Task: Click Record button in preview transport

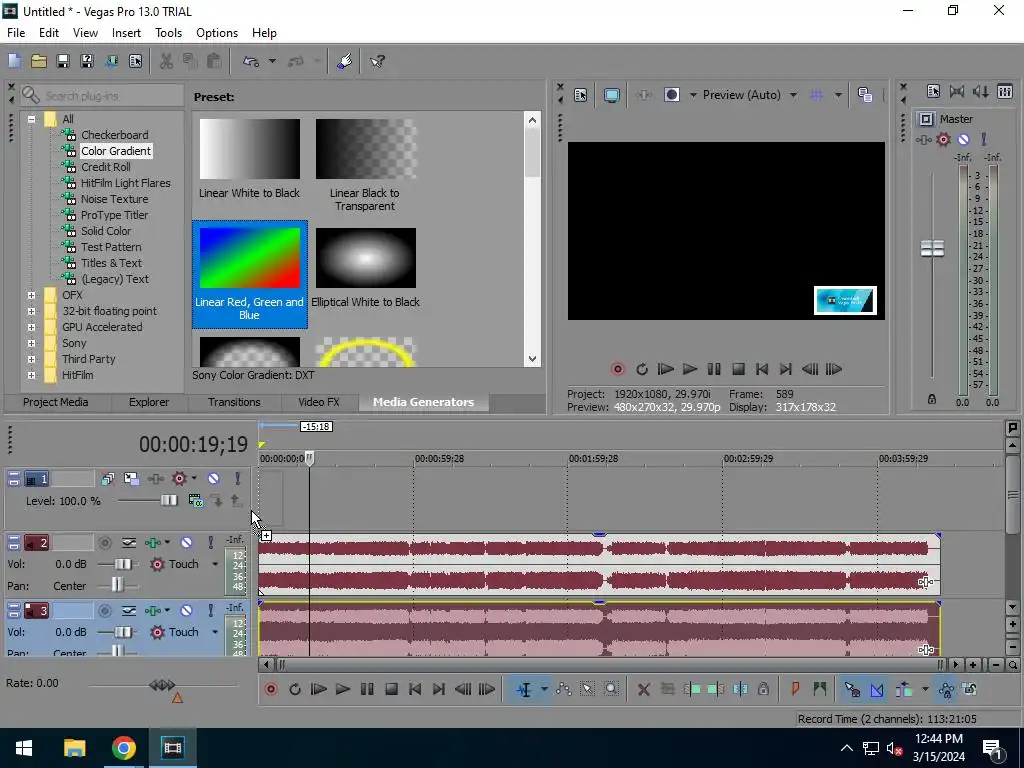Action: click(617, 370)
